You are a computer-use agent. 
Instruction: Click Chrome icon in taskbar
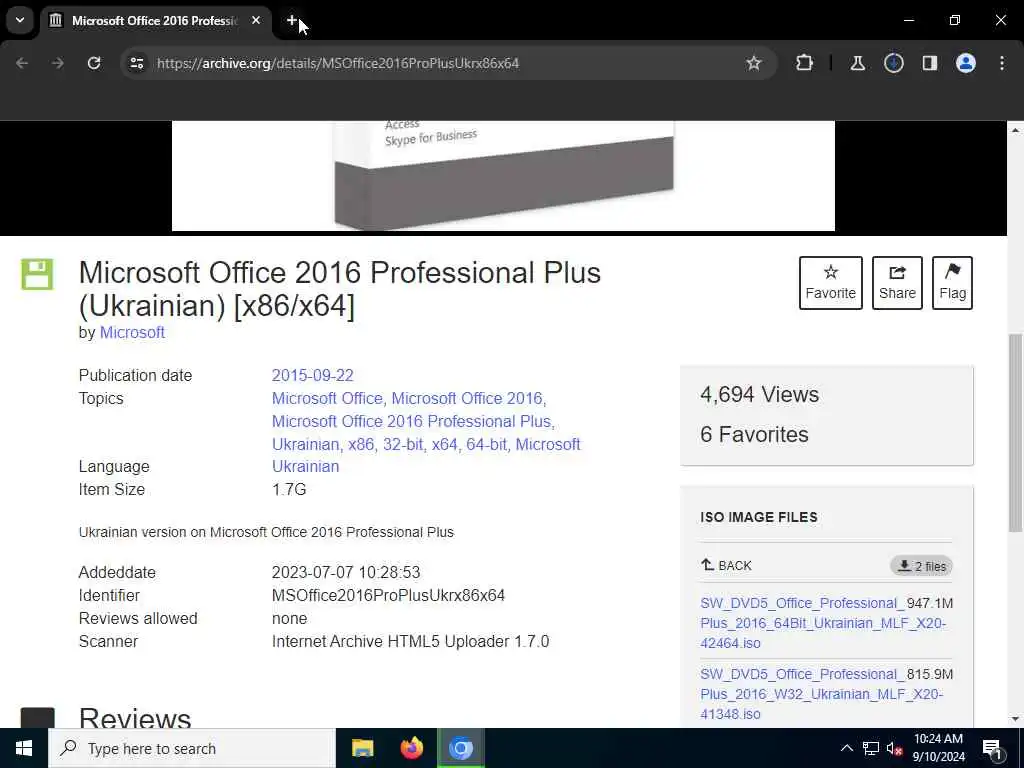(x=460, y=748)
